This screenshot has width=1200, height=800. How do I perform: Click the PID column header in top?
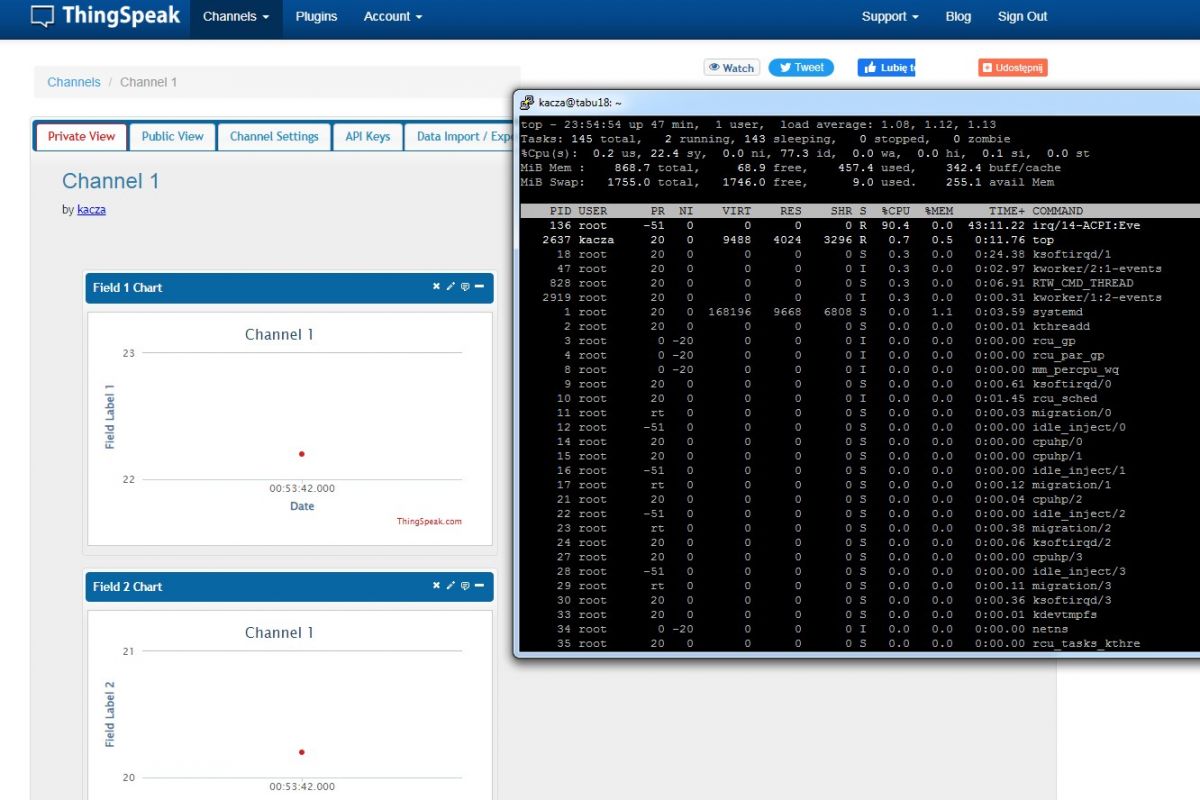(x=560, y=211)
